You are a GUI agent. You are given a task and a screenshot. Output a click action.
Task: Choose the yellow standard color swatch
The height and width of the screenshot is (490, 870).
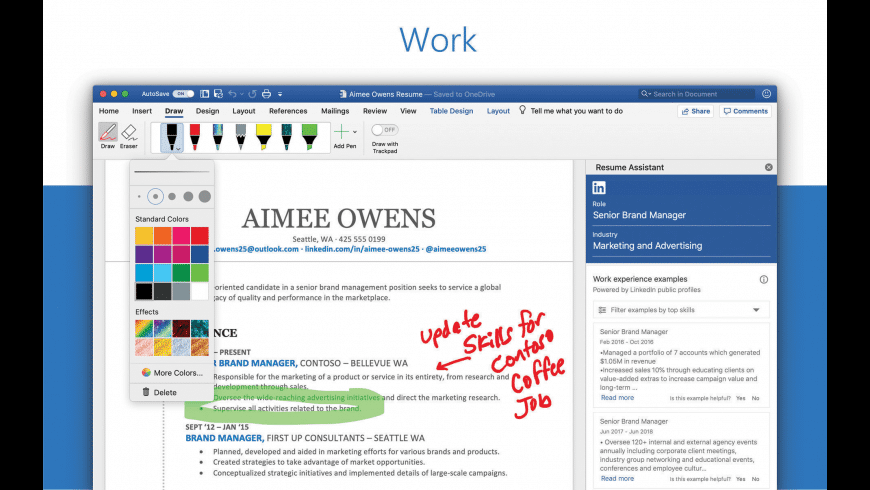click(x=144, y=236)
